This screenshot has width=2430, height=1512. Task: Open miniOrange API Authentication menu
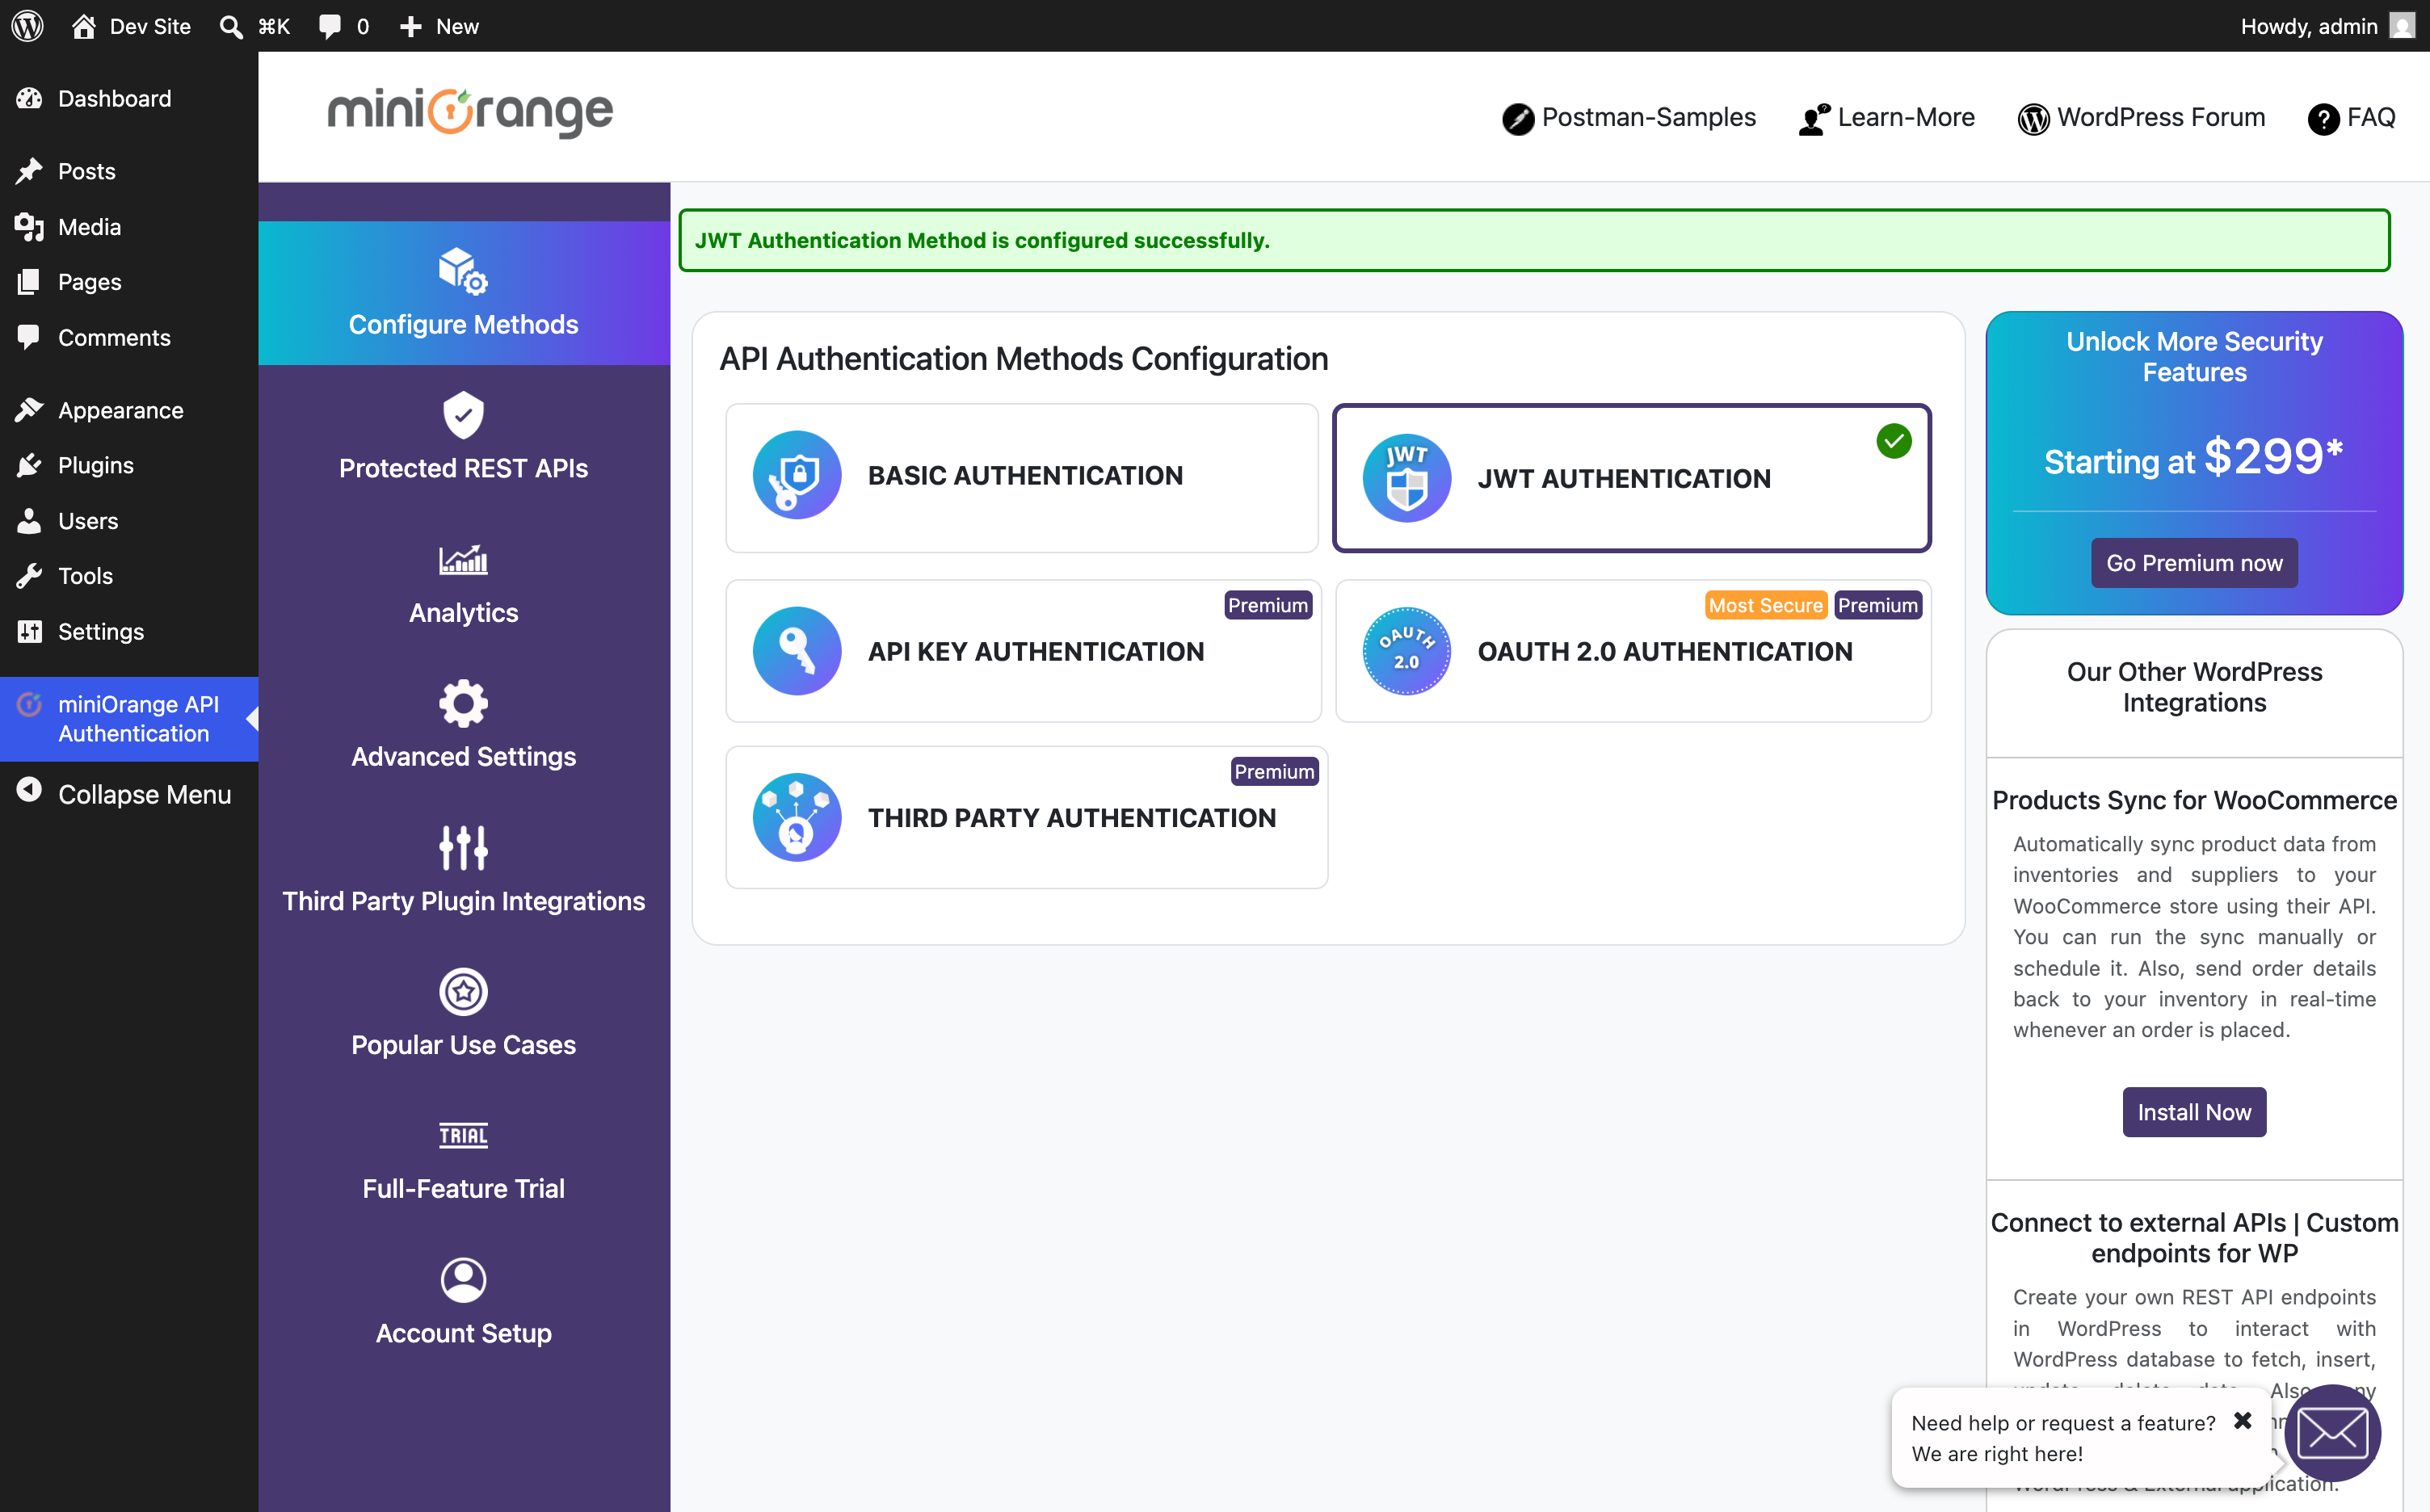click(x=129, y=719)
